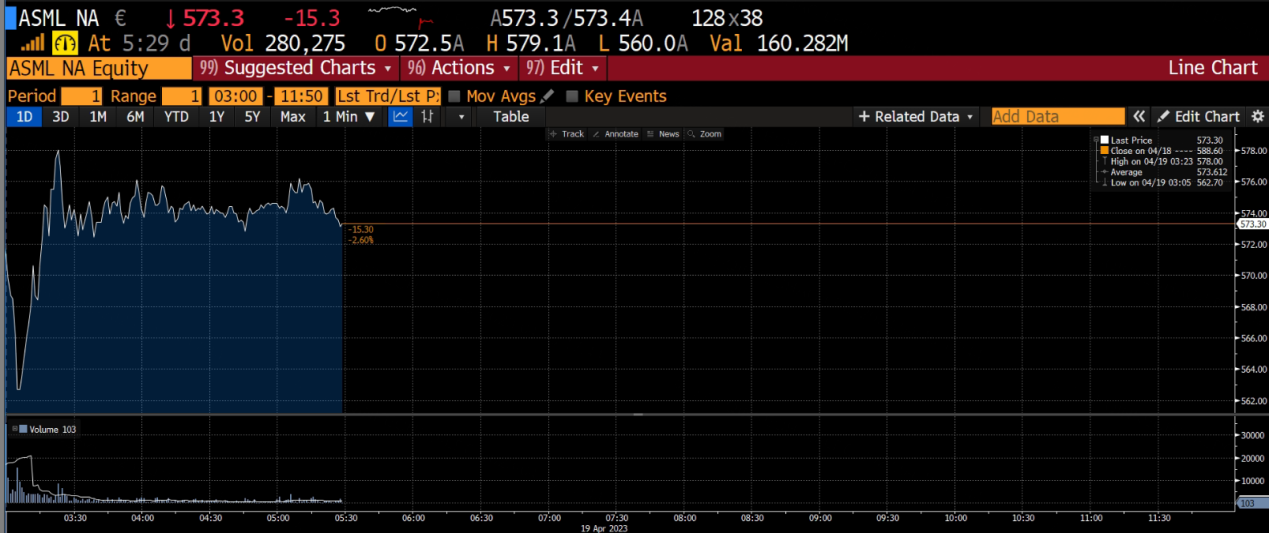Click the O 572.5A open value
Viewport: 1269px width, 533px height.
419,43
